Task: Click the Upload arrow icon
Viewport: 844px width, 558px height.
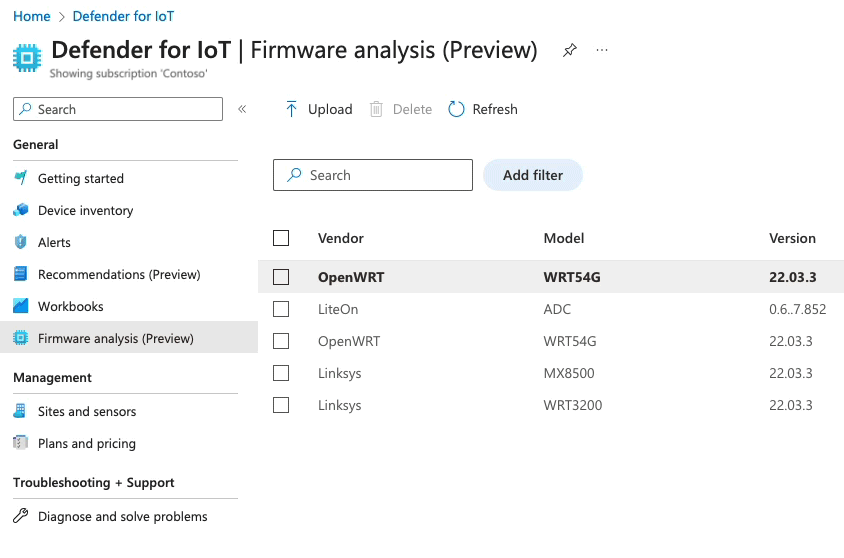Action: [291, 109]
